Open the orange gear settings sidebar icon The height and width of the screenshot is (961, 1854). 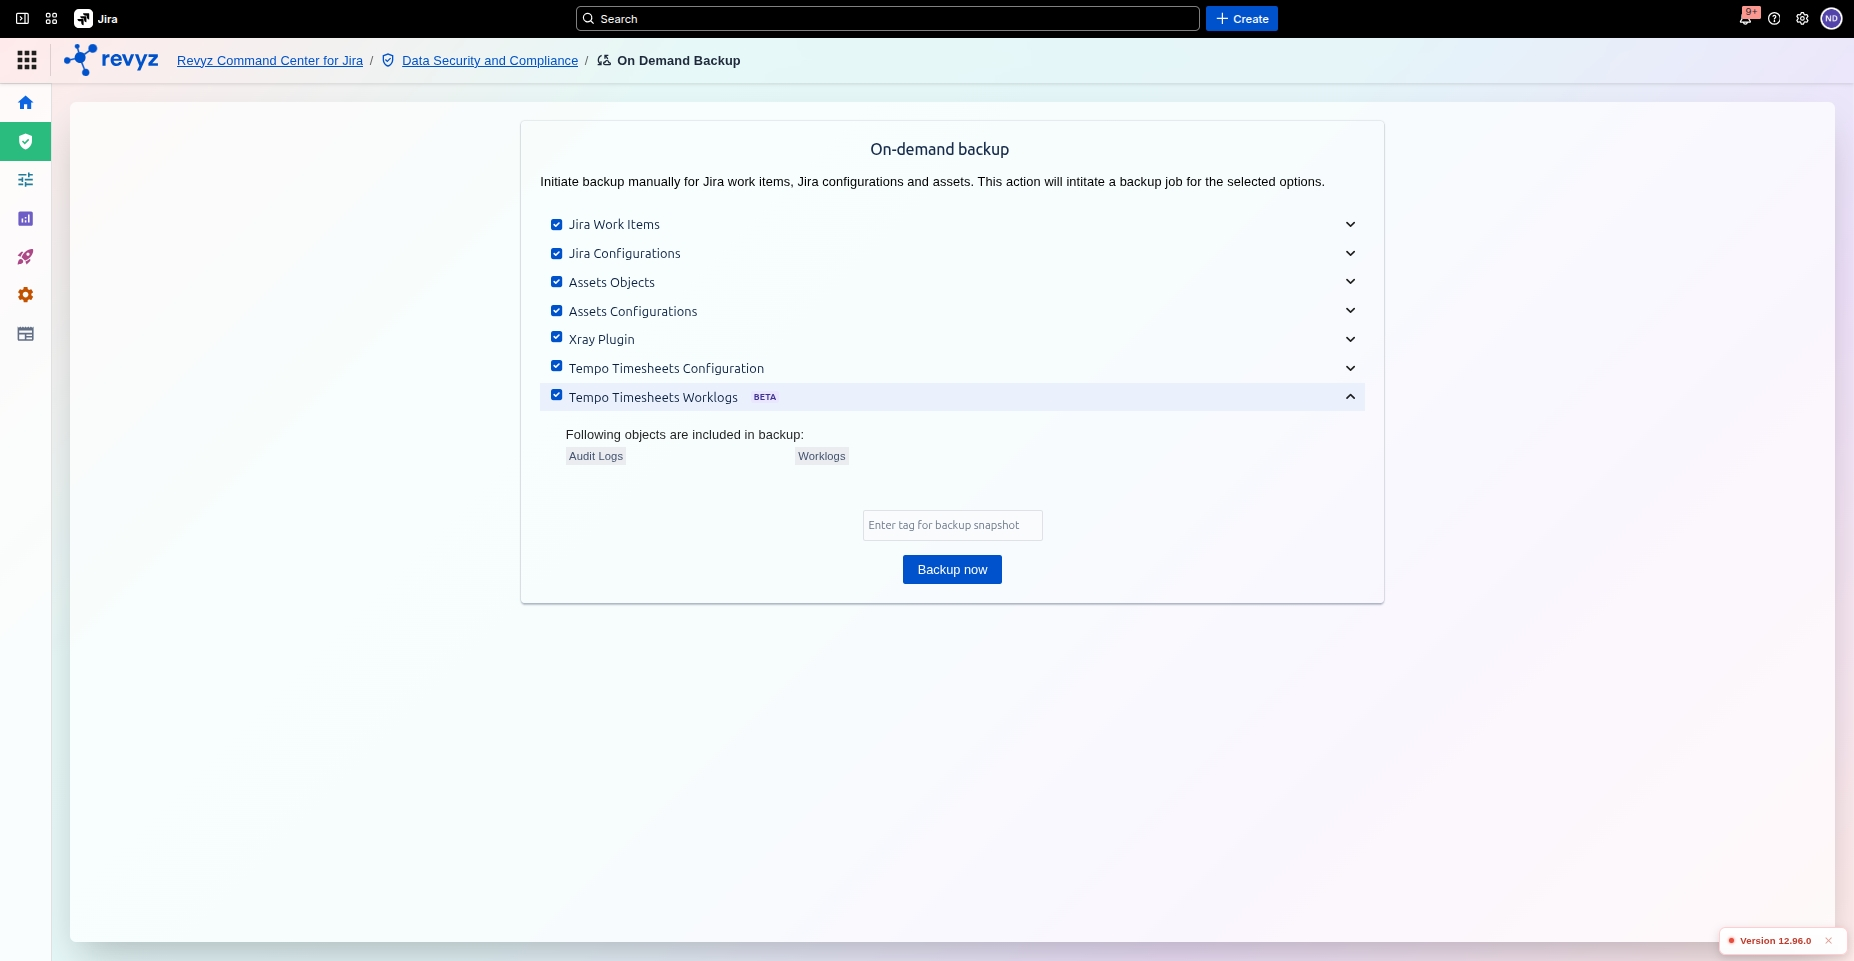(26, 295)
